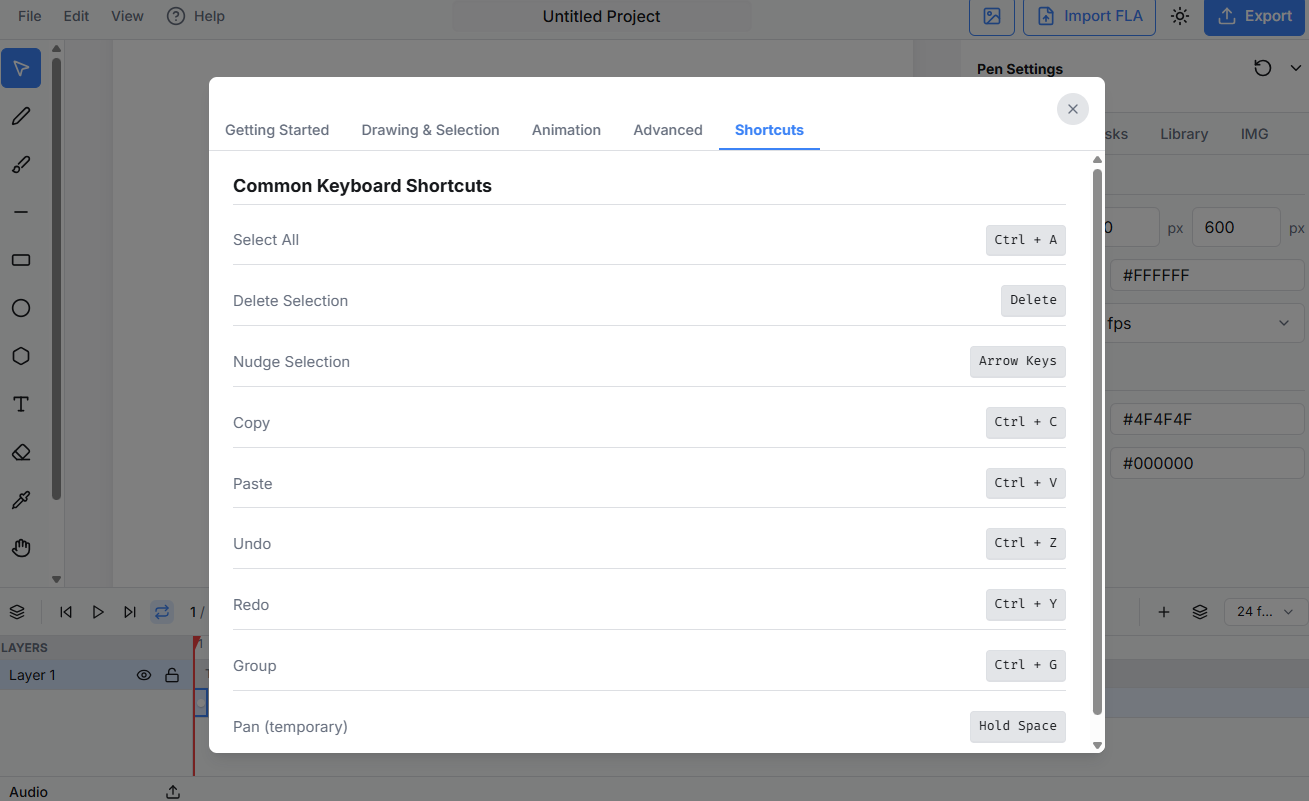Activate the Hand pan tool
Viewport: 1309px width, 801px height.
[21, 548]
